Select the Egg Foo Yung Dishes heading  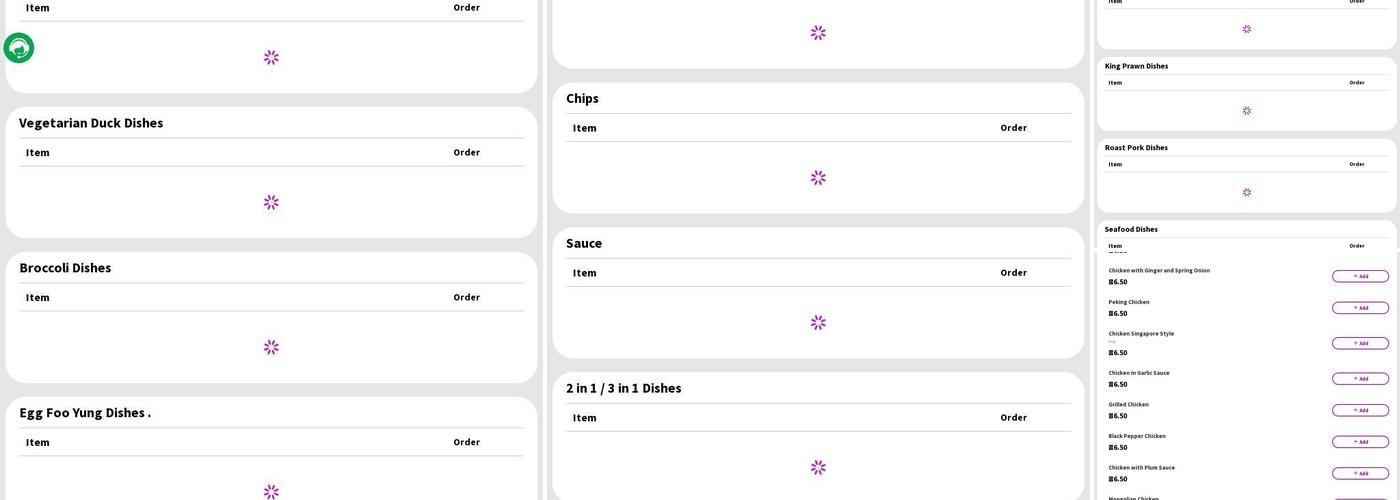pyautogui.click(x=85, y=413)
